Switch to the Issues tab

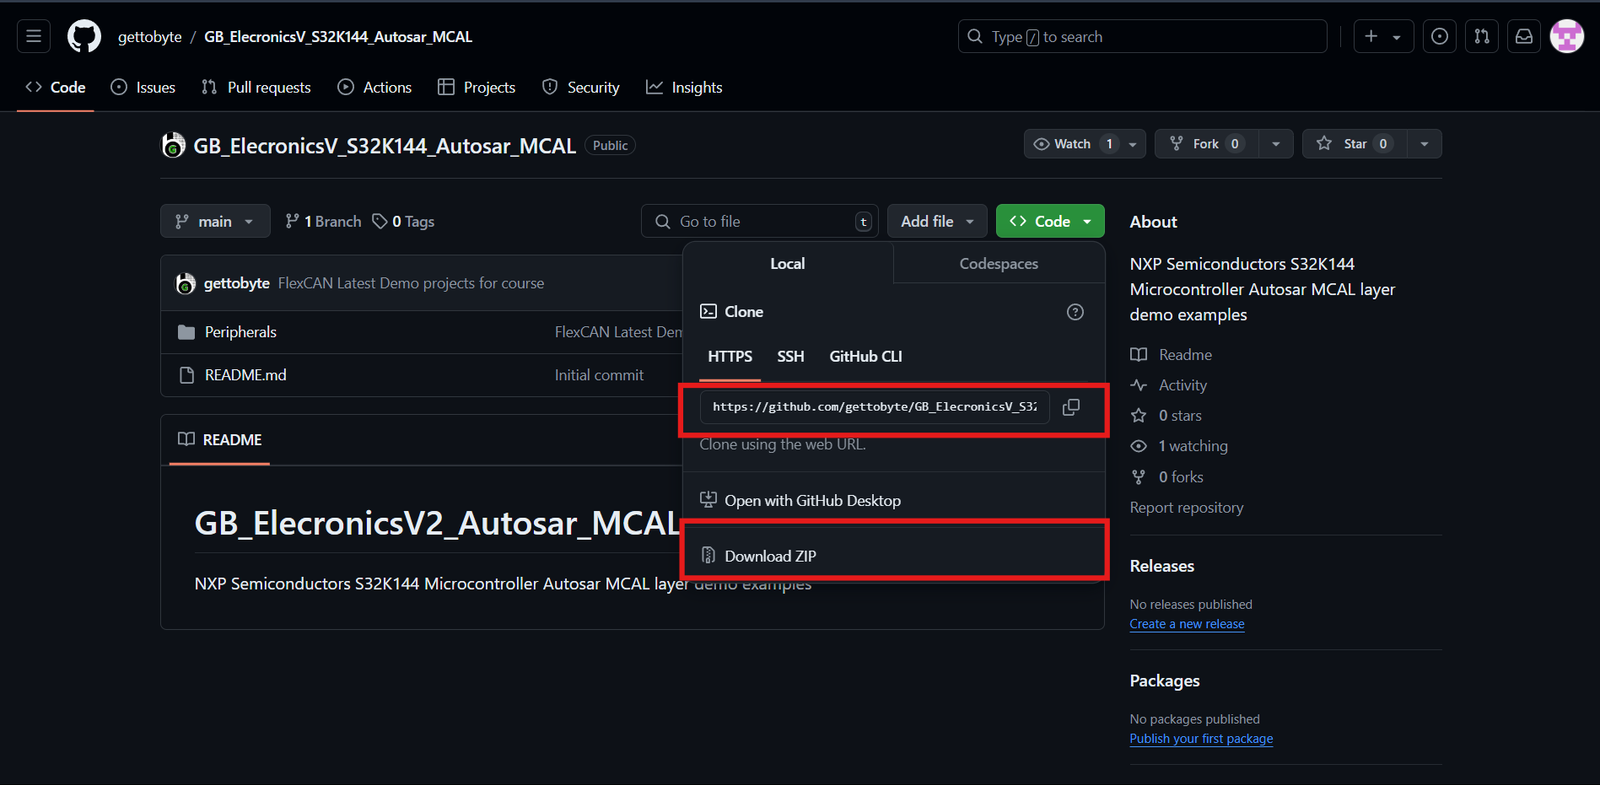tap(143, 87)
